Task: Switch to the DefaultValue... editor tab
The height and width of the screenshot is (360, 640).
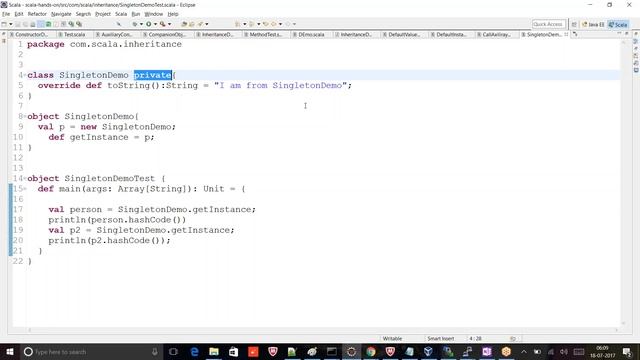Action: [404, 35]
